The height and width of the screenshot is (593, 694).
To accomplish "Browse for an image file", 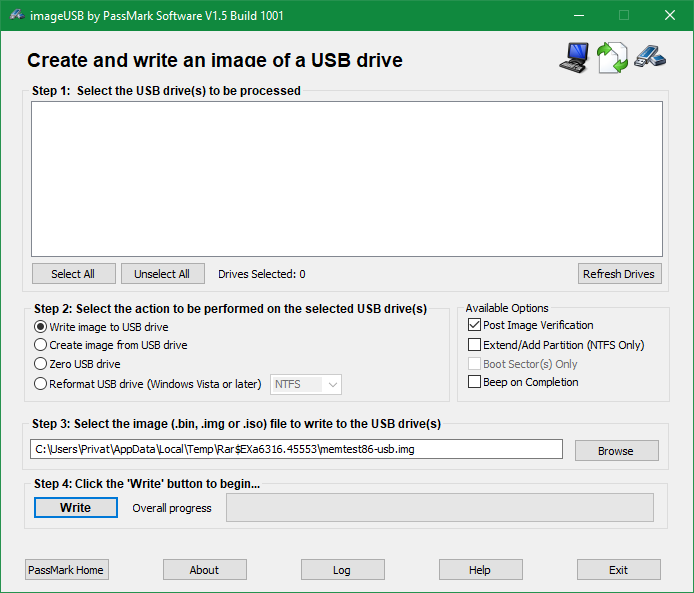I will (x=617, y=451).
